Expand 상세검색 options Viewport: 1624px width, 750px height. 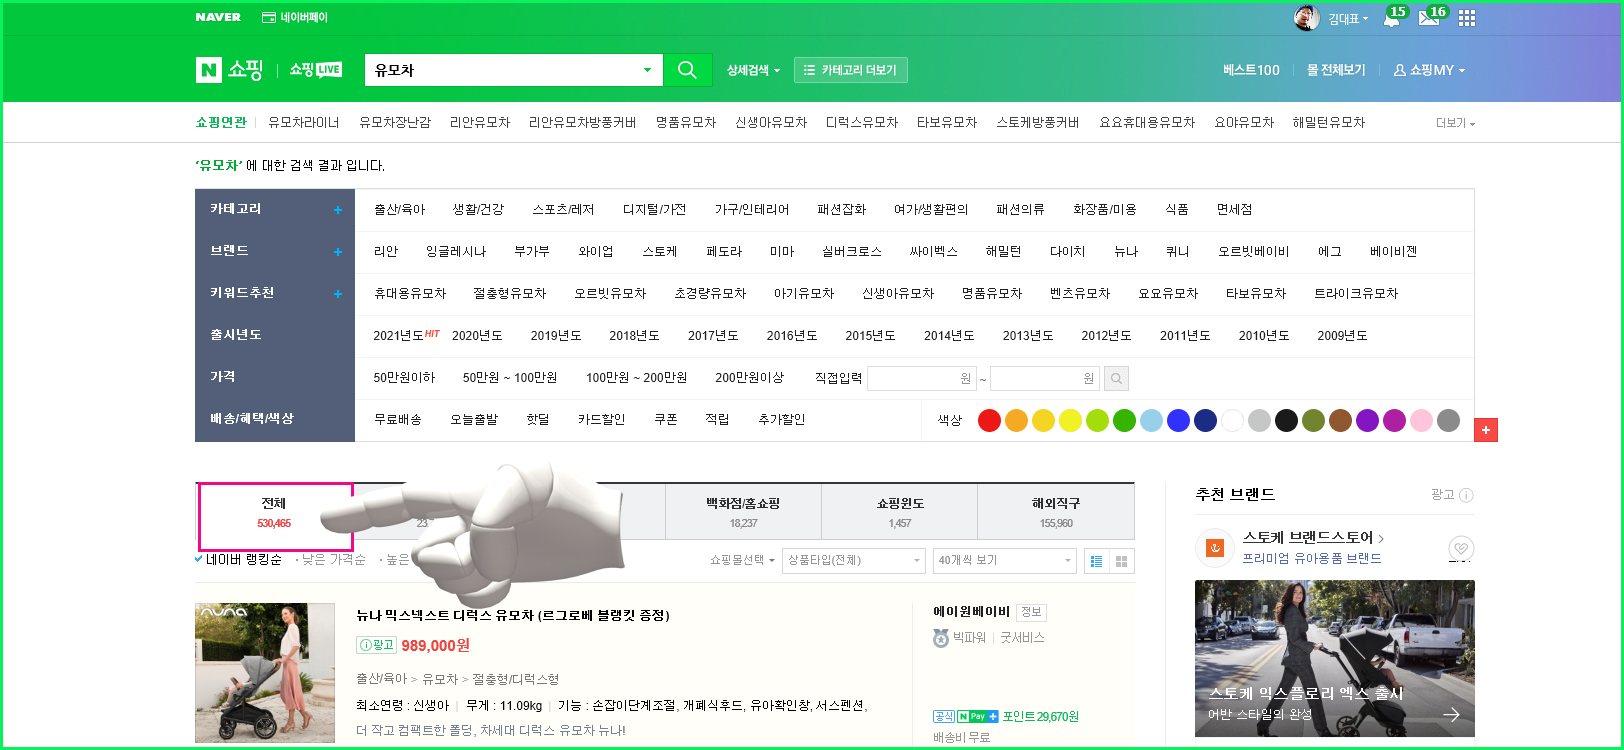(753, 70)
